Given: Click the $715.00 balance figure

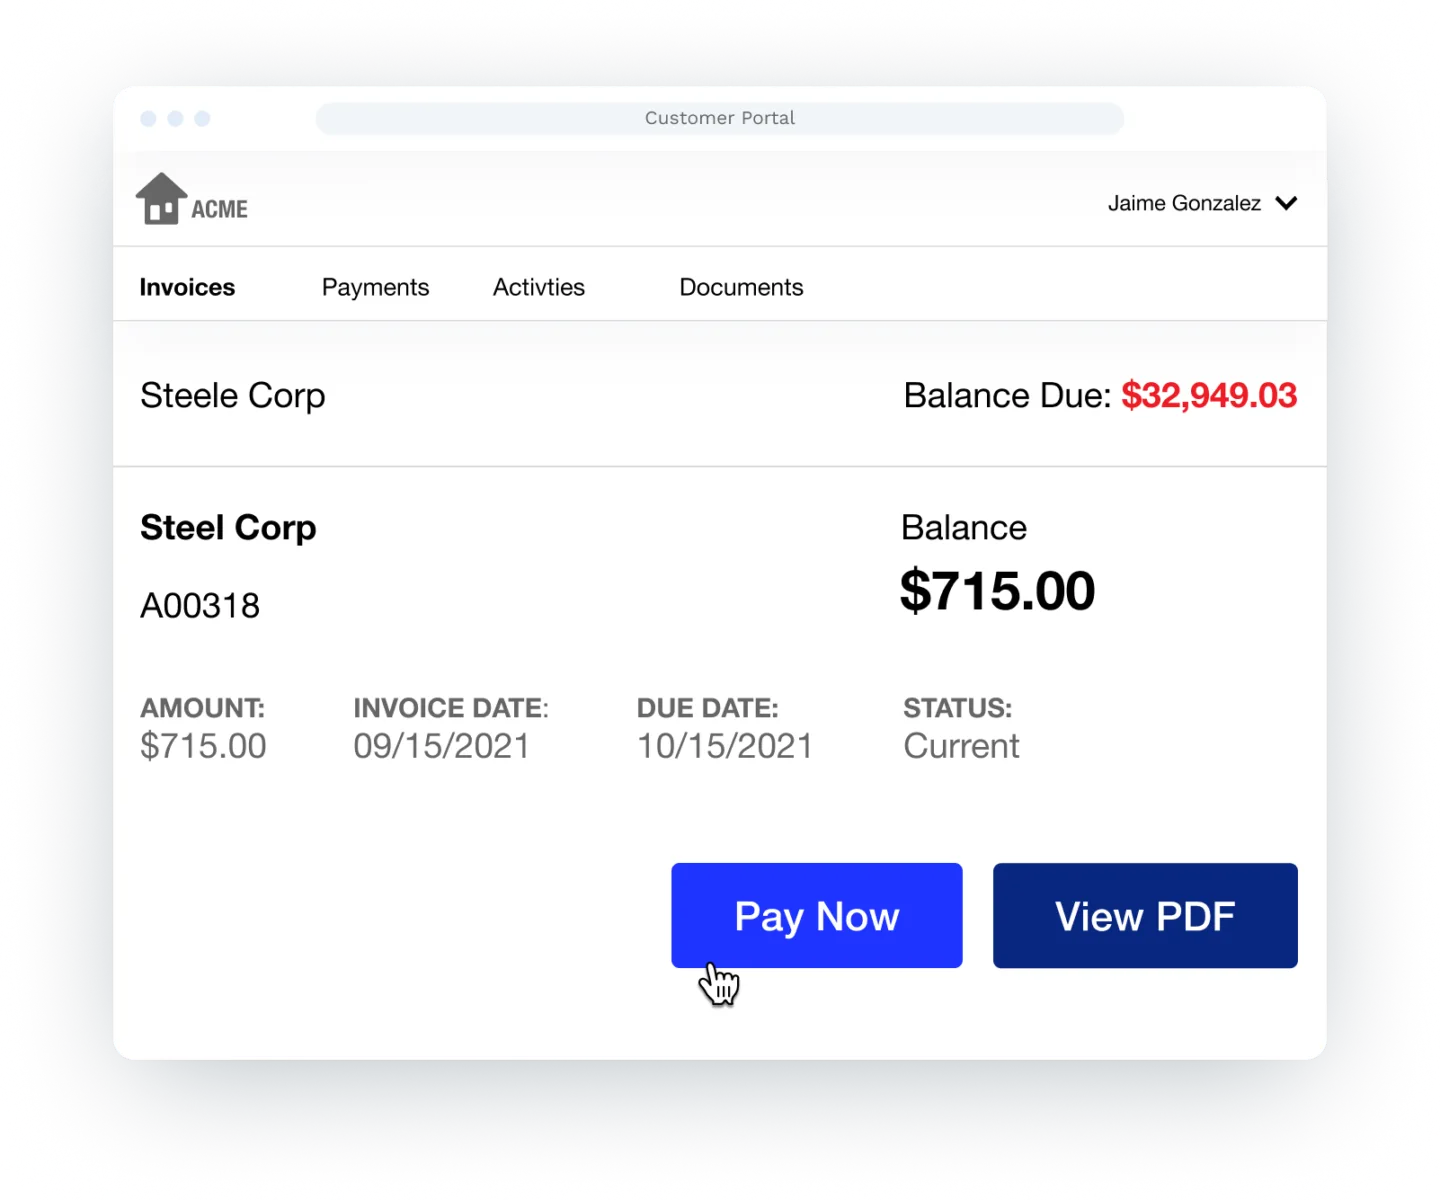Looking at the screenshot, I should (997, 590).
